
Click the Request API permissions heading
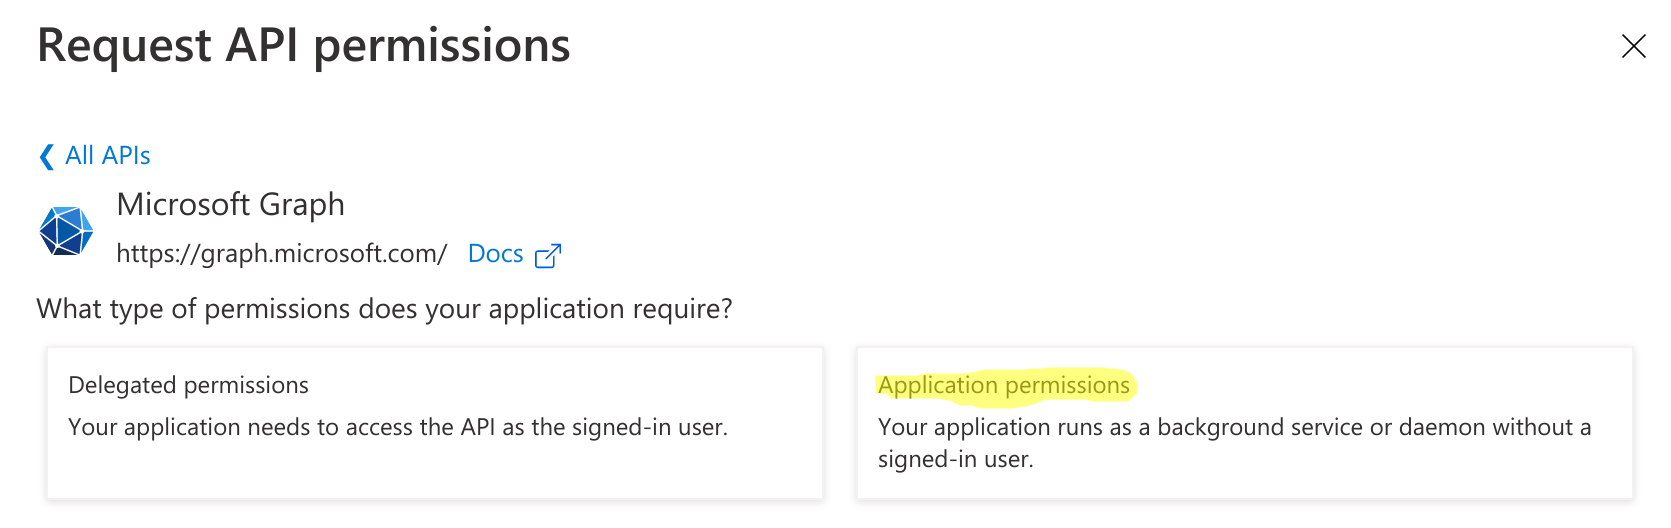[303, 46]
